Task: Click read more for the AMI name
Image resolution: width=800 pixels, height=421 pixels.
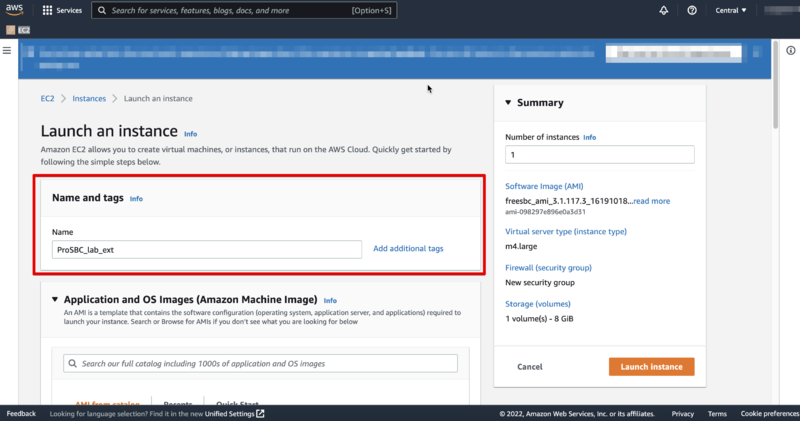Action: tap(652, 201)
